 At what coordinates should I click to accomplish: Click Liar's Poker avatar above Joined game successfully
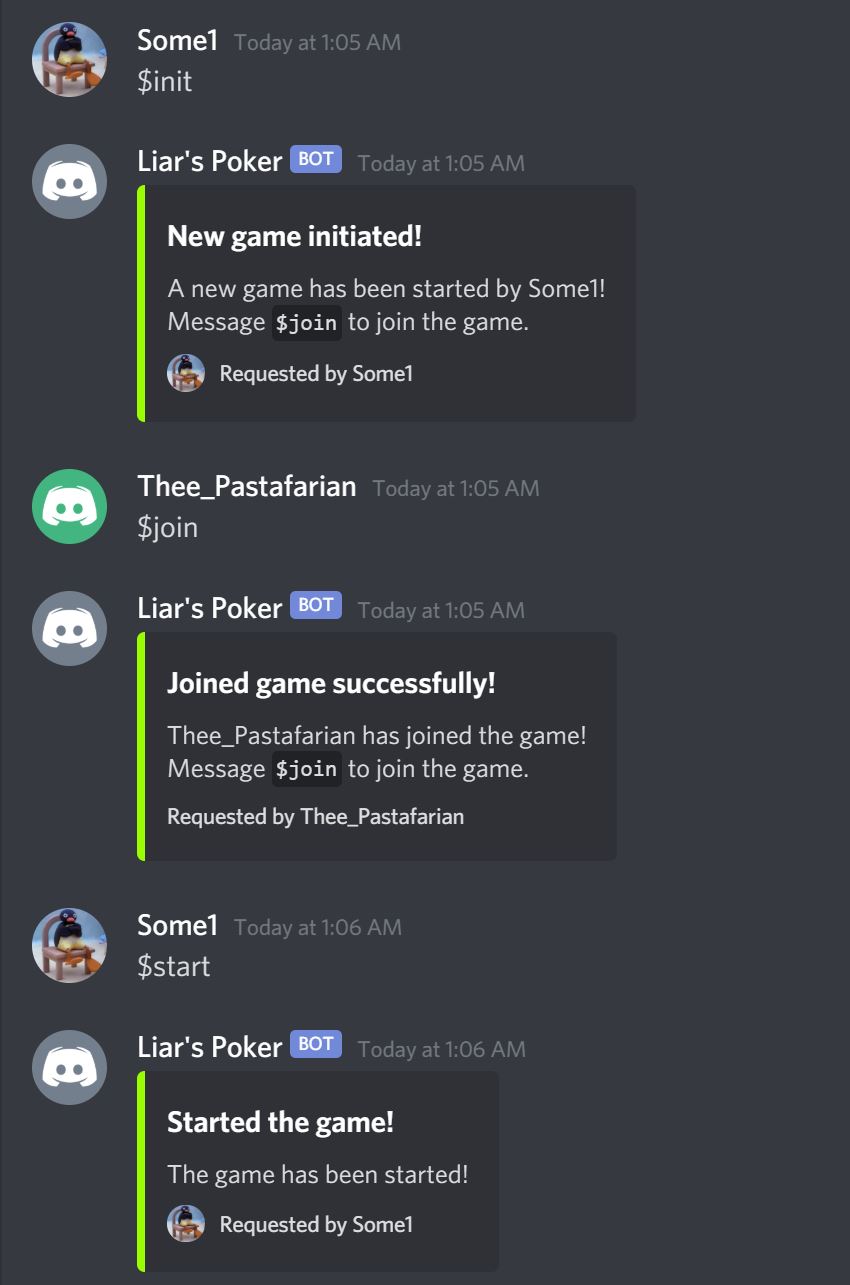pyautogui.click(x=70, y=628)
